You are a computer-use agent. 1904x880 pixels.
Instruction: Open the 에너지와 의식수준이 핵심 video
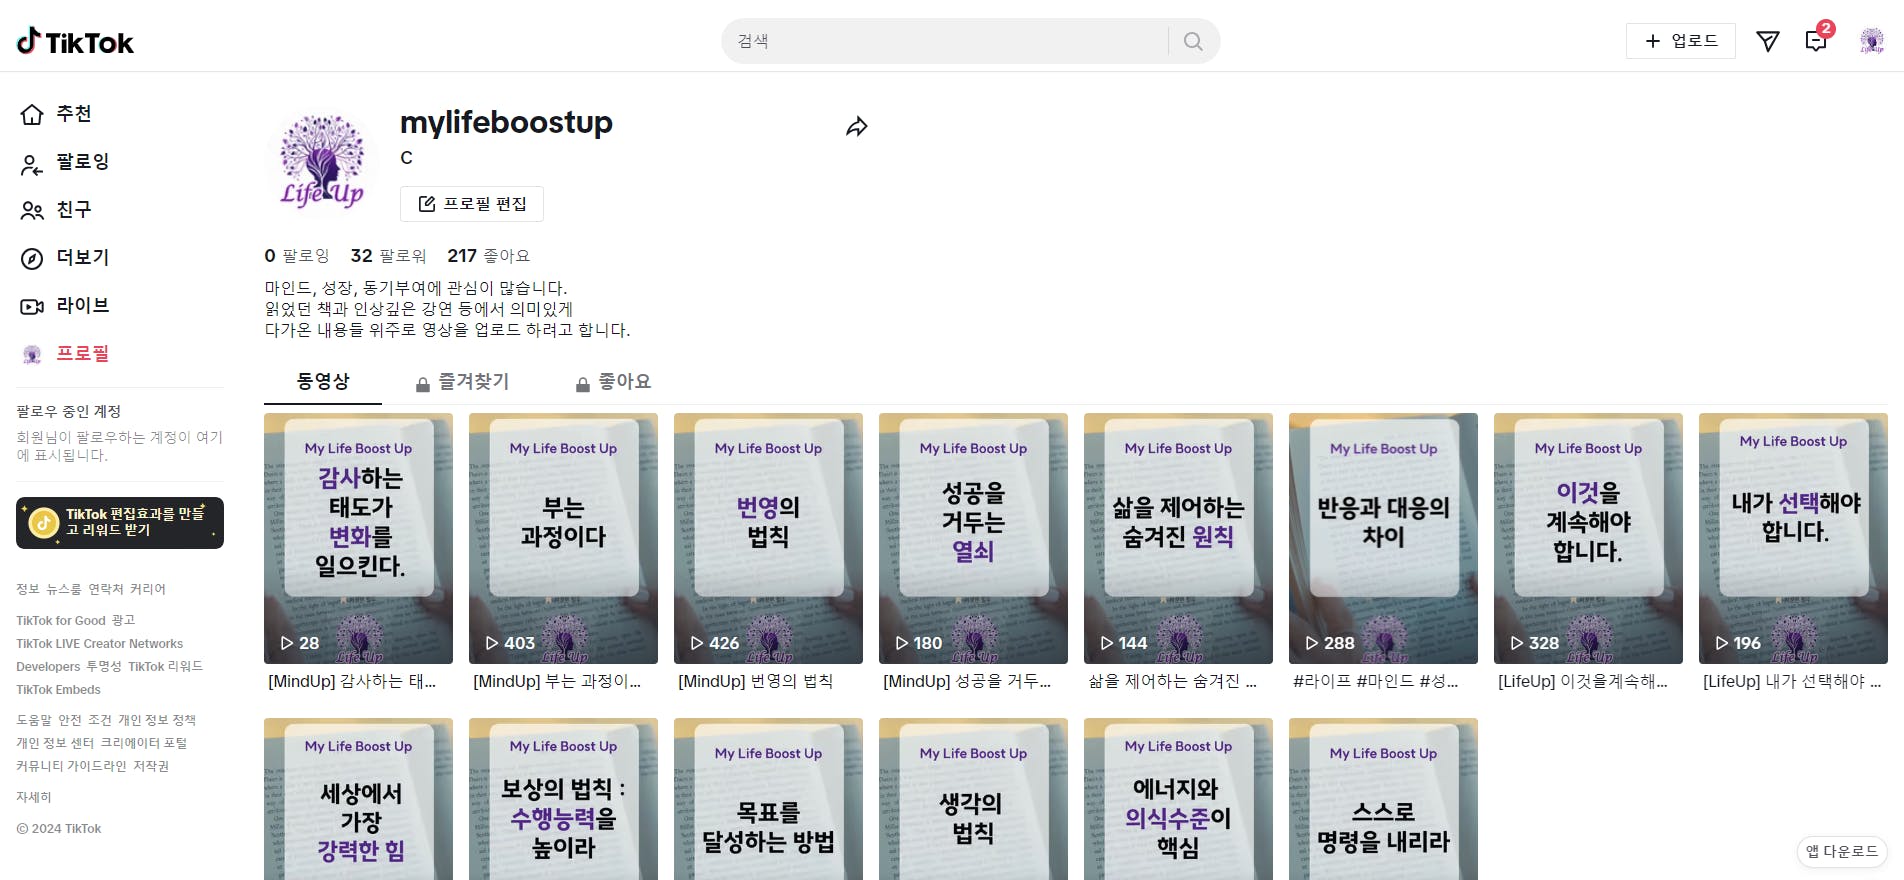click(x=1178, y=799)
